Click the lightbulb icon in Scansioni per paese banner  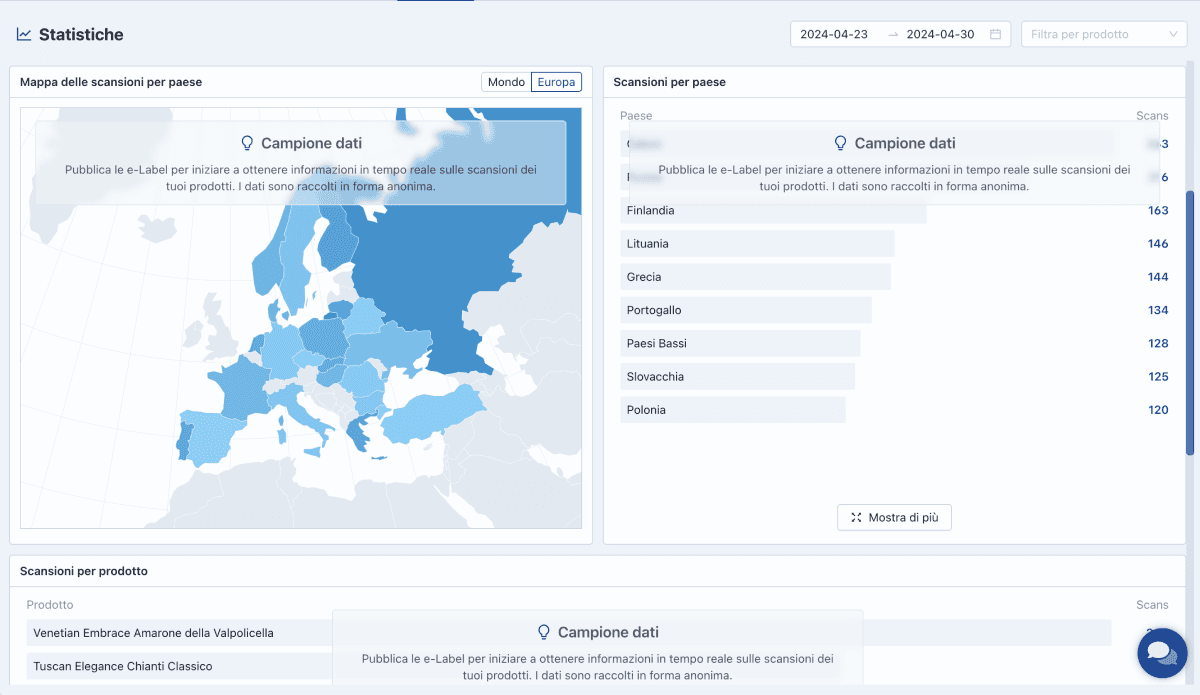click(841, 143)
